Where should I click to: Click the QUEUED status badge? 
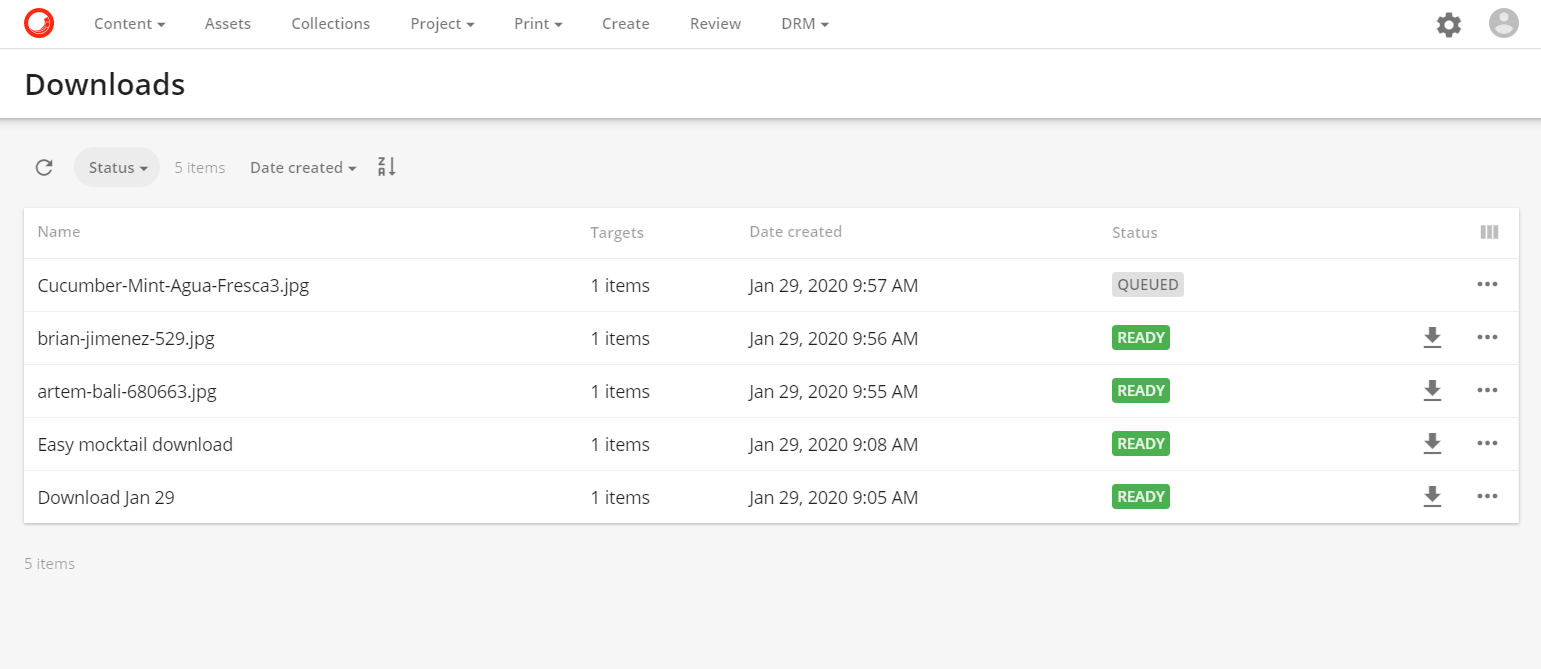tap(1147, 284)
